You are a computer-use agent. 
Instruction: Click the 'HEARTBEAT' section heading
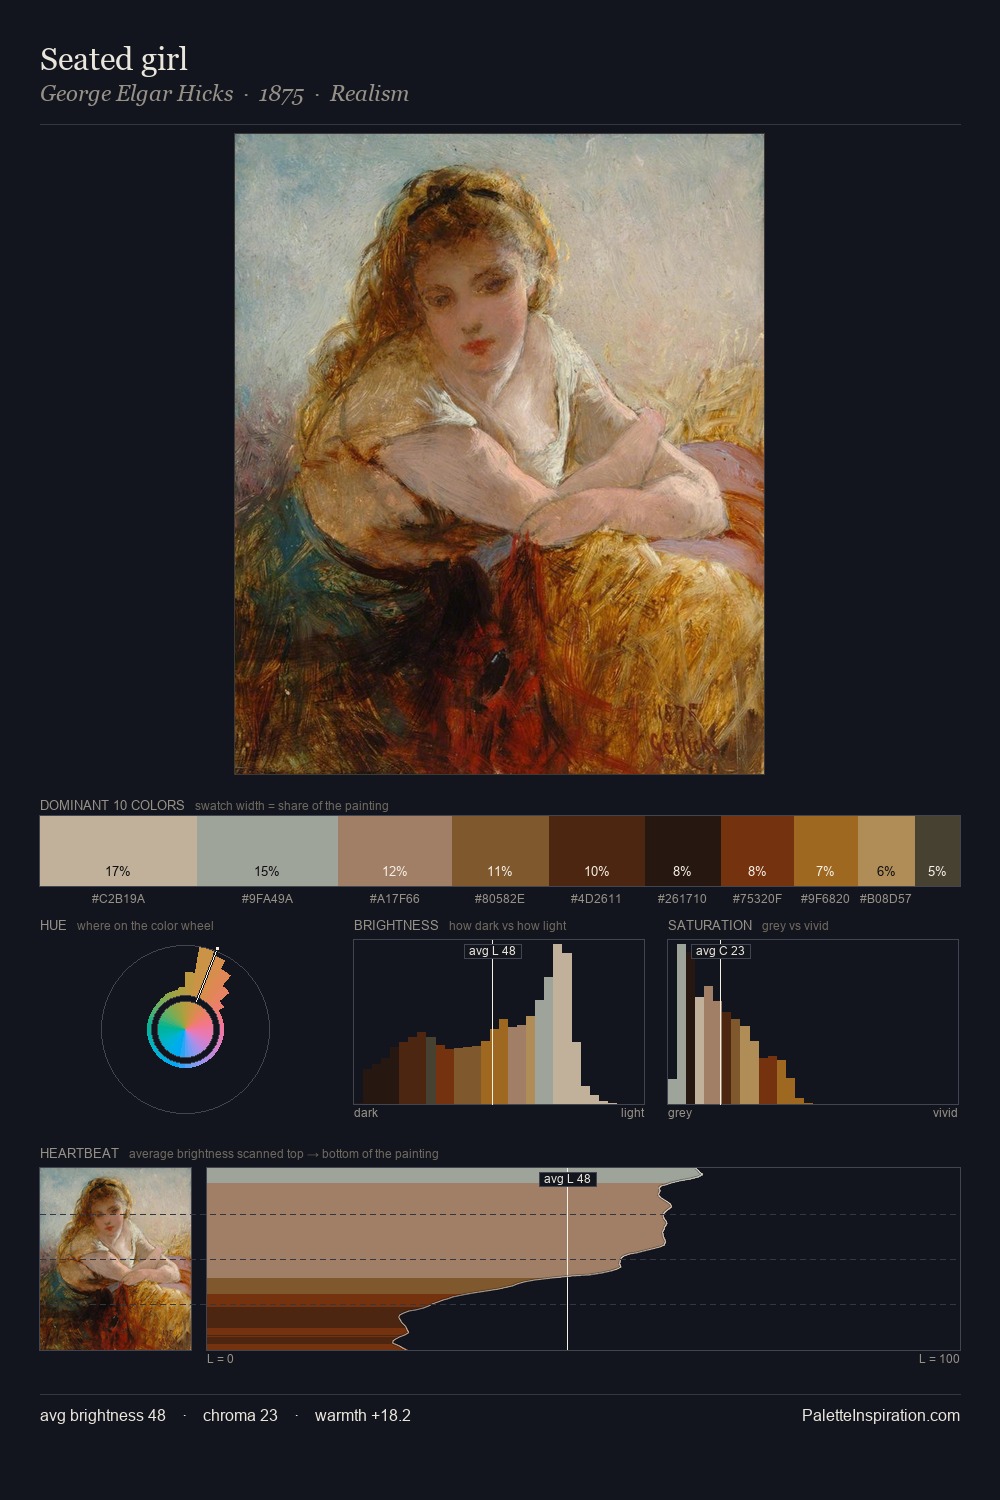[x=79, y=1153]
